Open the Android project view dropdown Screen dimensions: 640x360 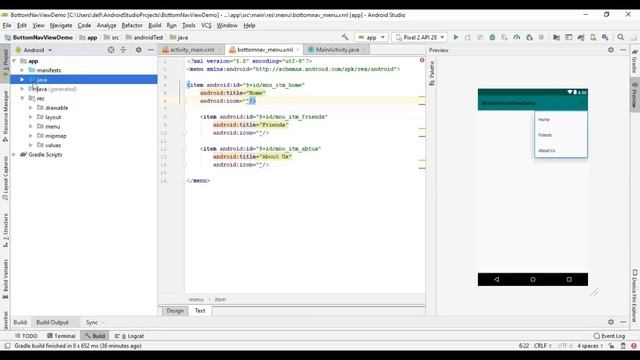(x=34, y=50)
